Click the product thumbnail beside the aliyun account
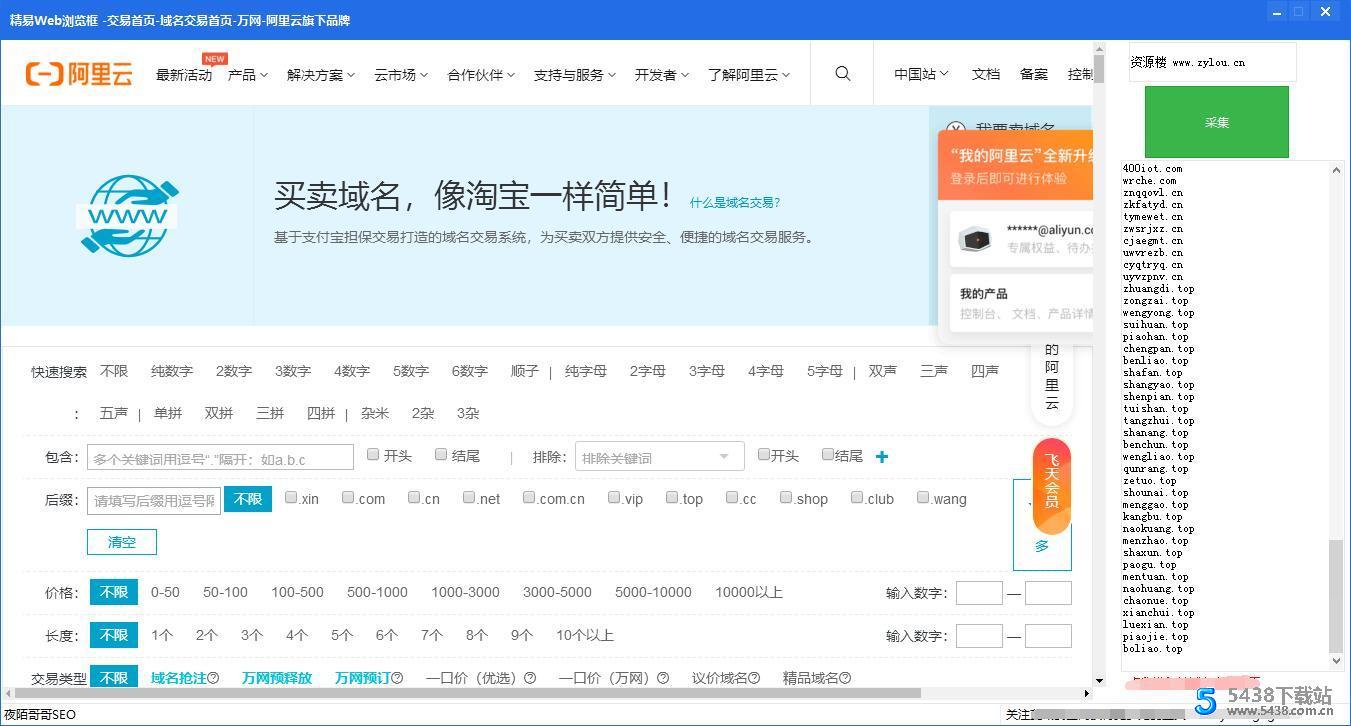1351x726 pixels. click(x=975, y=239)
